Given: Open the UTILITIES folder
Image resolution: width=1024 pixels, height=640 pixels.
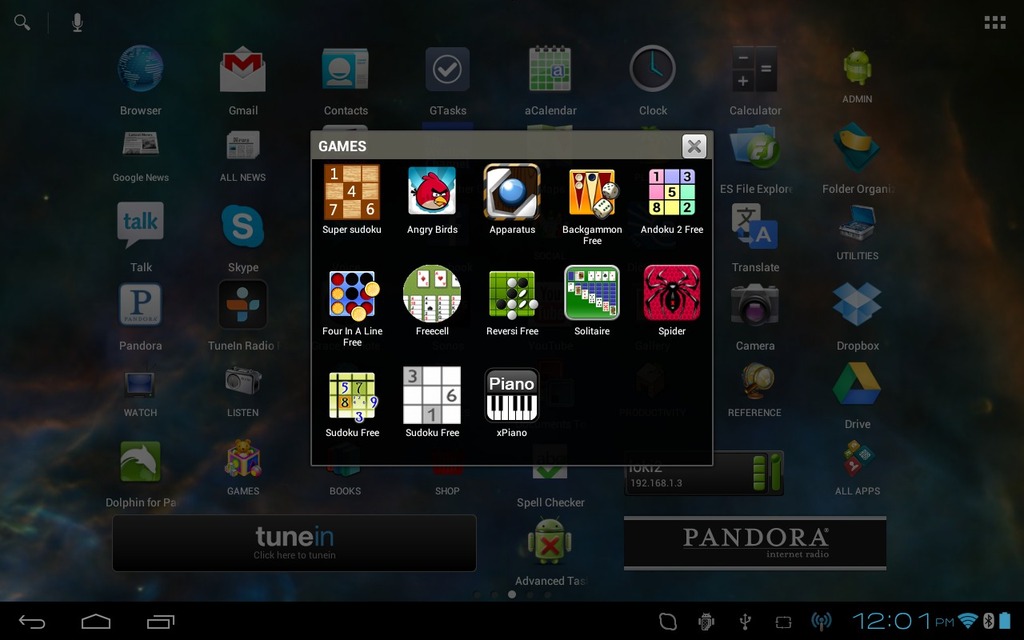Looking at the screenshot, I should coord(857,223).
